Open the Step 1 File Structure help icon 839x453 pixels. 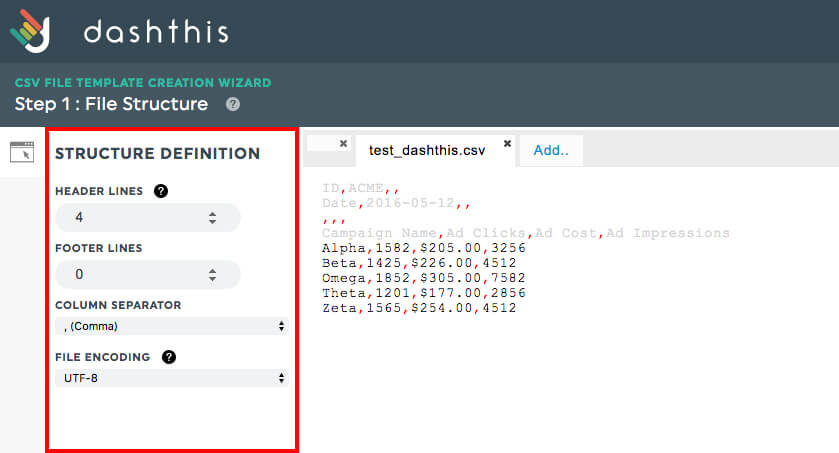pos(233,104)
